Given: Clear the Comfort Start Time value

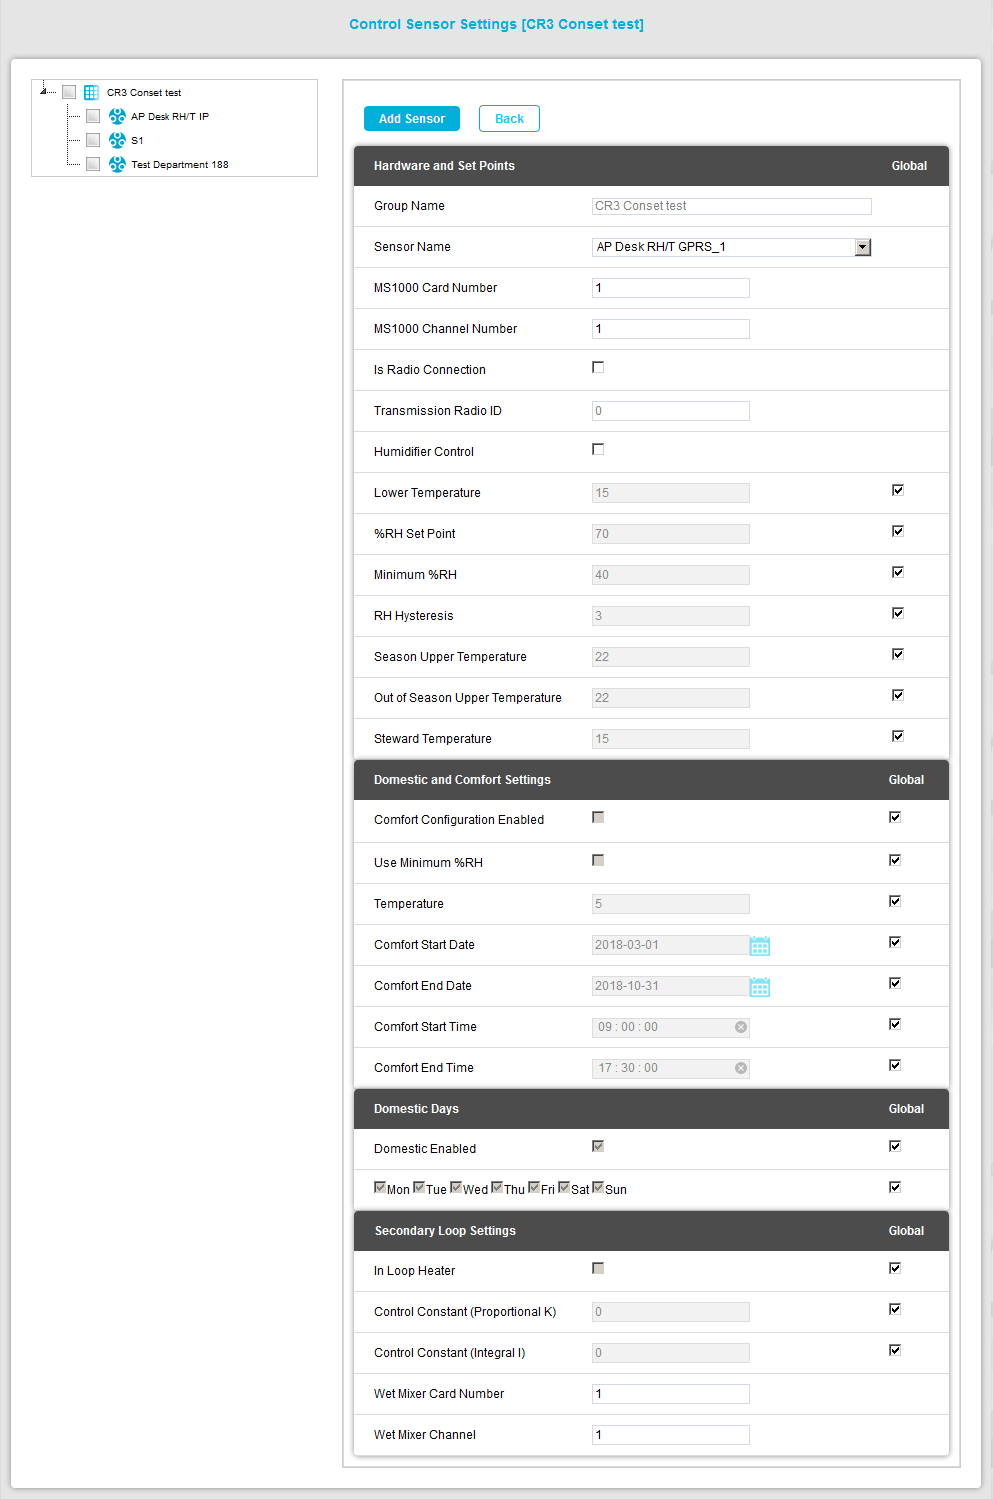Looking at the screenshot, I should [x=741, y=1027].
